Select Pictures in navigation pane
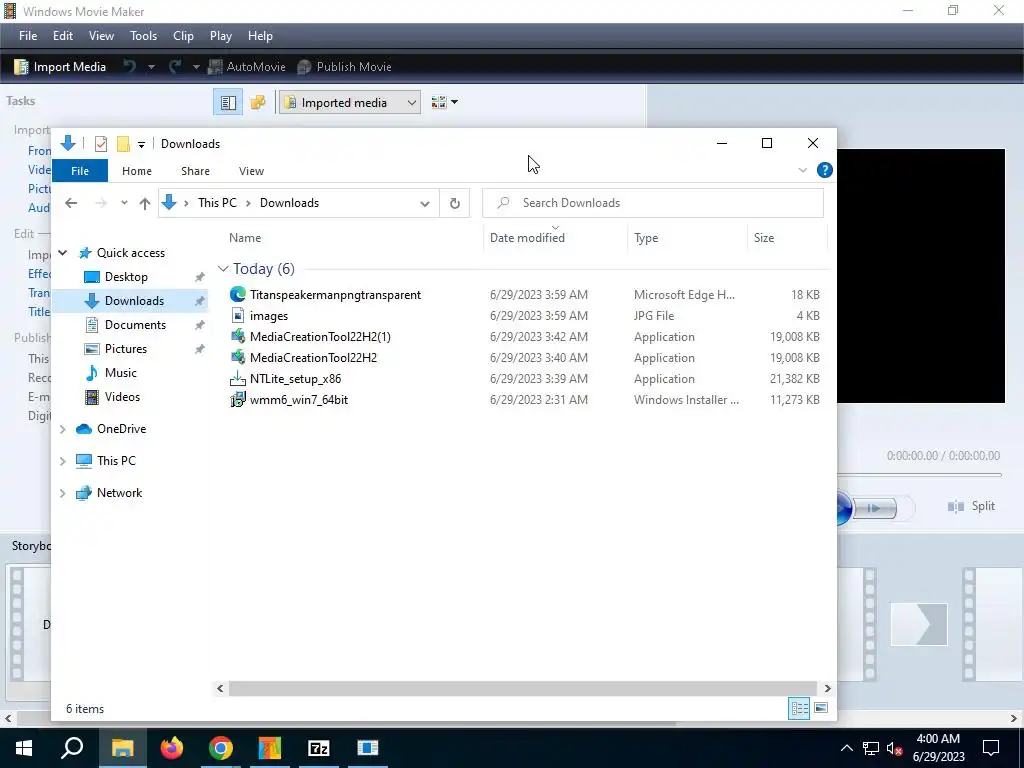Screen dimensions: 1024x768 125,349
